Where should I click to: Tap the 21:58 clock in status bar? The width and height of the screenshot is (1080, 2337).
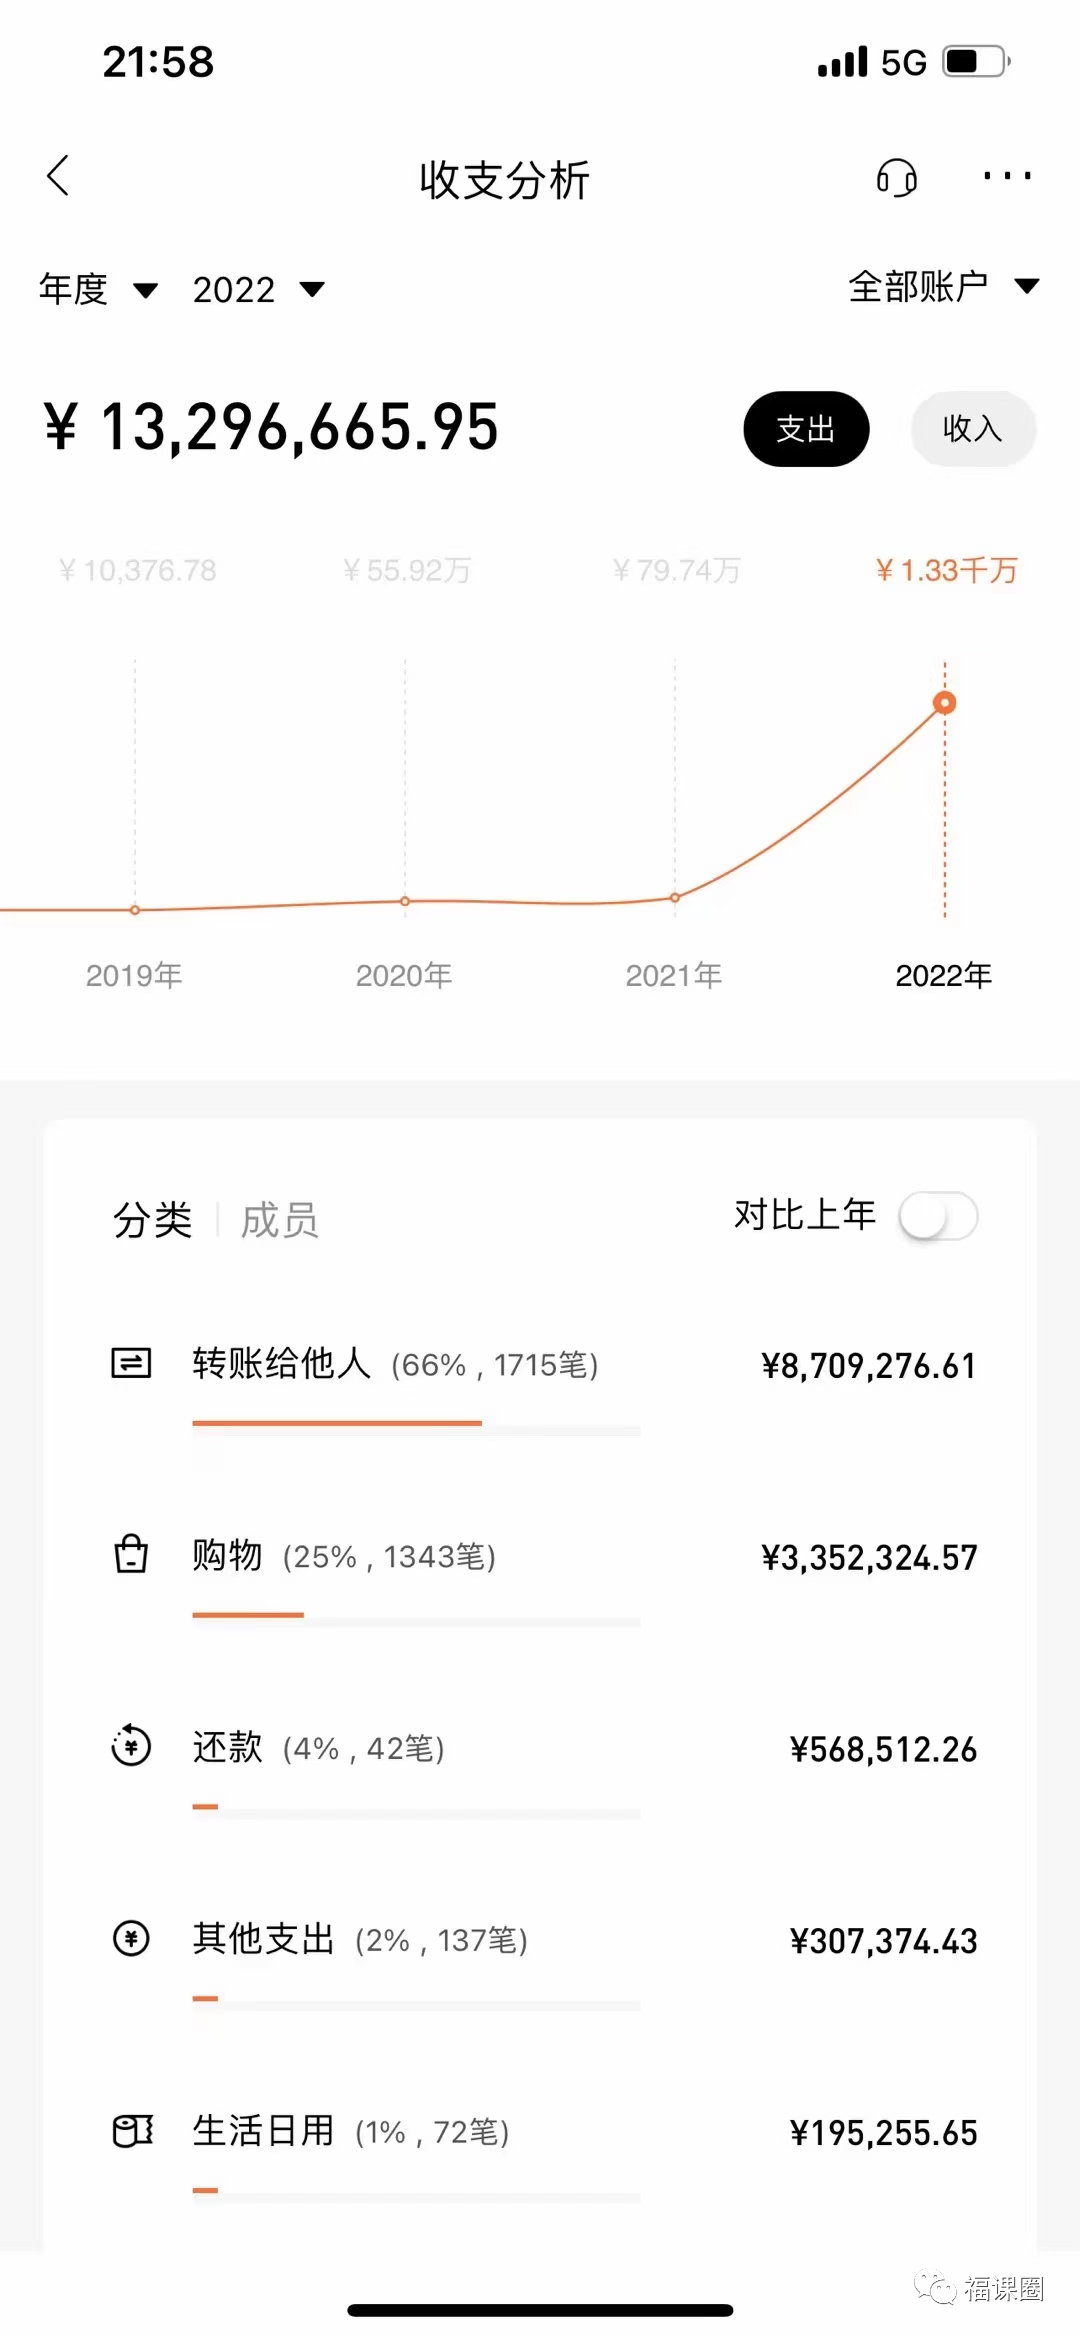coord(158,62)
